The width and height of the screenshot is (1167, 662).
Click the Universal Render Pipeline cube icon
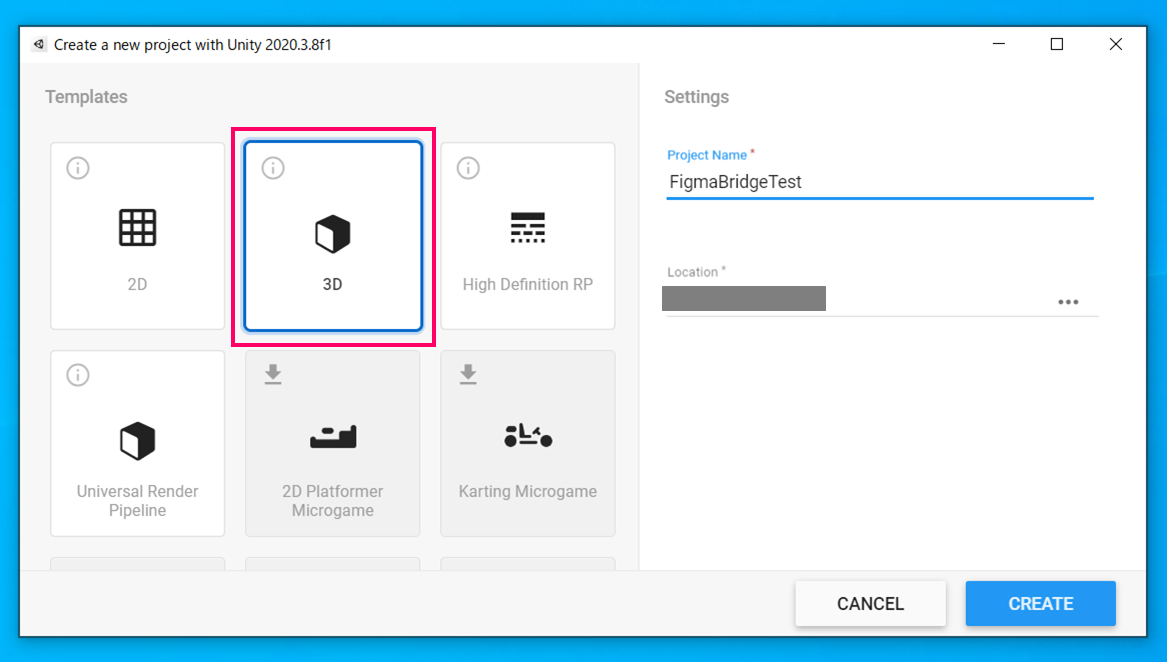tap(138, 441)
